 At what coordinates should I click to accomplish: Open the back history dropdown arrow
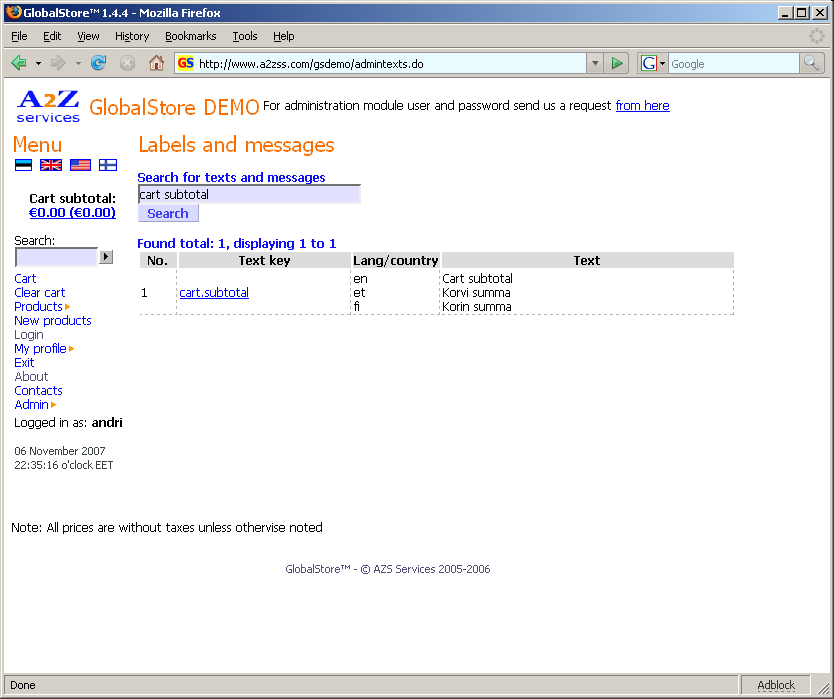38,63
